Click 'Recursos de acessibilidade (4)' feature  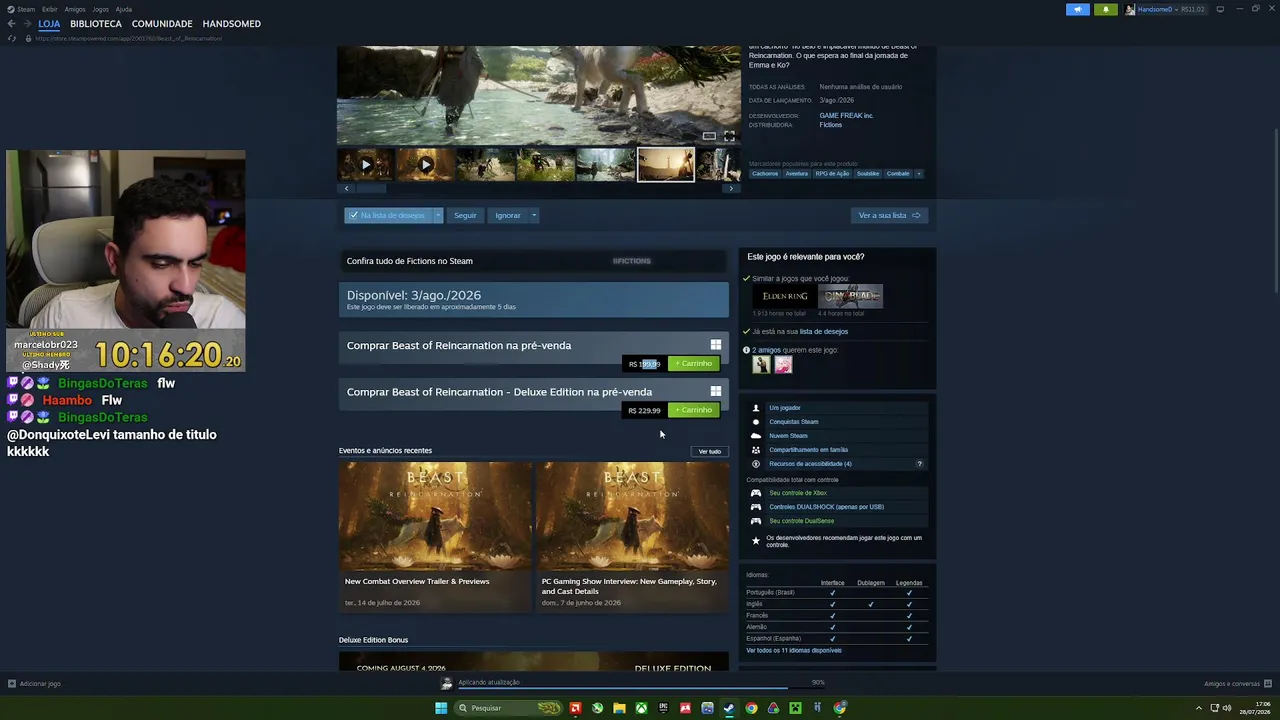click(810, 464)
